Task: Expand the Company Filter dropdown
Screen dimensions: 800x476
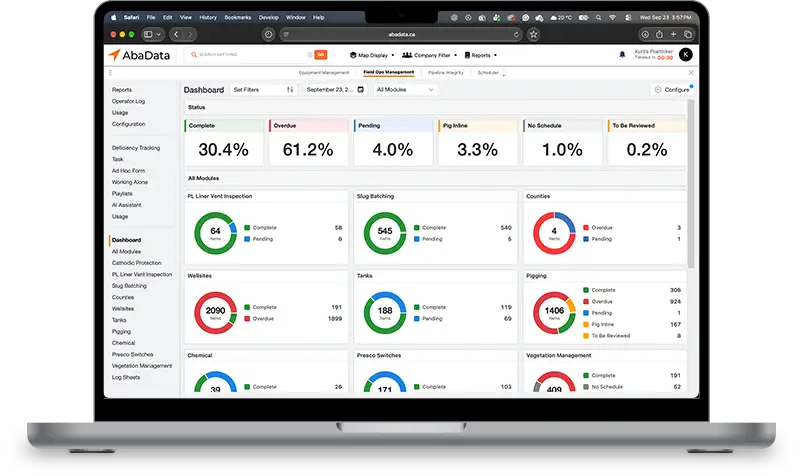Action: [x=430, y=55]
